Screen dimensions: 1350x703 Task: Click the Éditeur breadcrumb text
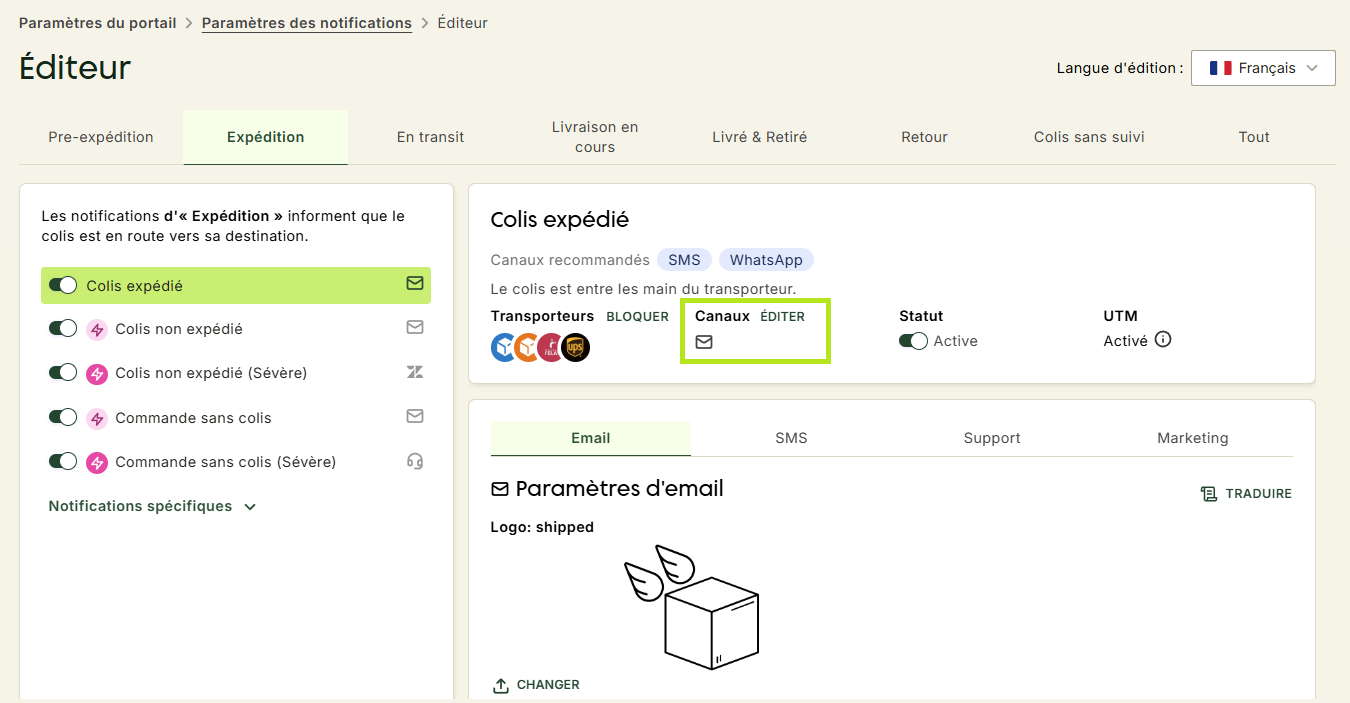[463, 22]
